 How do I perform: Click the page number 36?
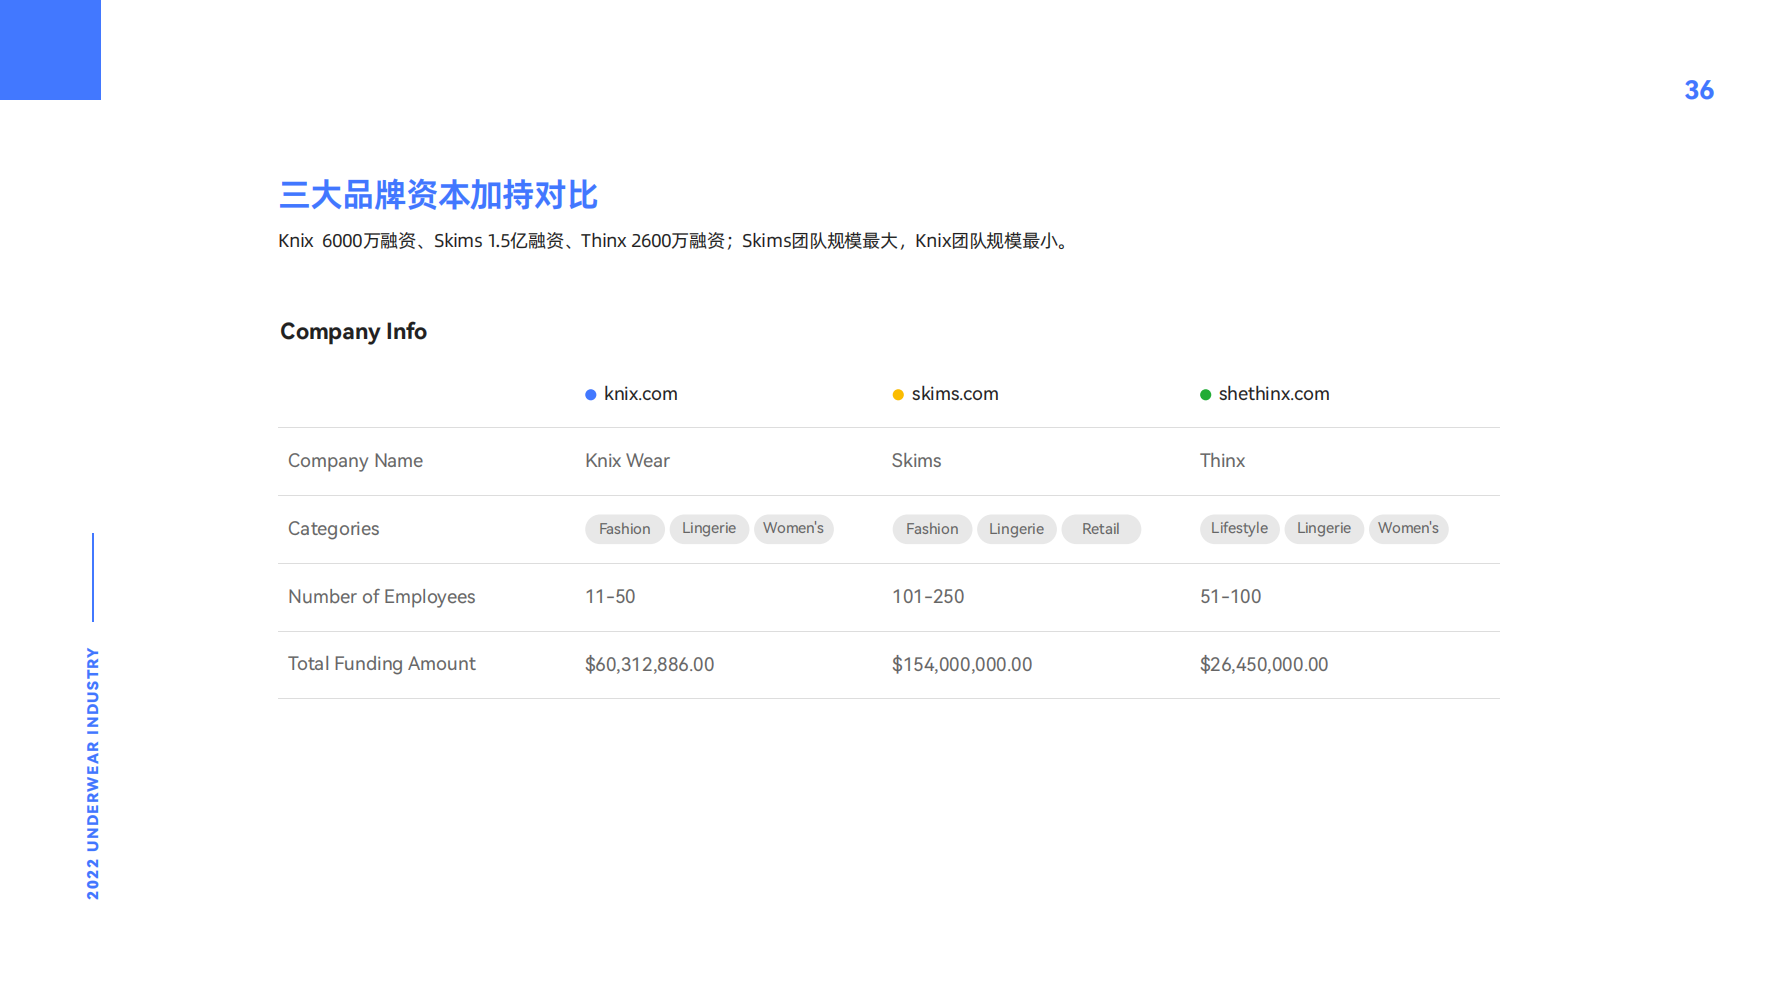coord(1699,90)
